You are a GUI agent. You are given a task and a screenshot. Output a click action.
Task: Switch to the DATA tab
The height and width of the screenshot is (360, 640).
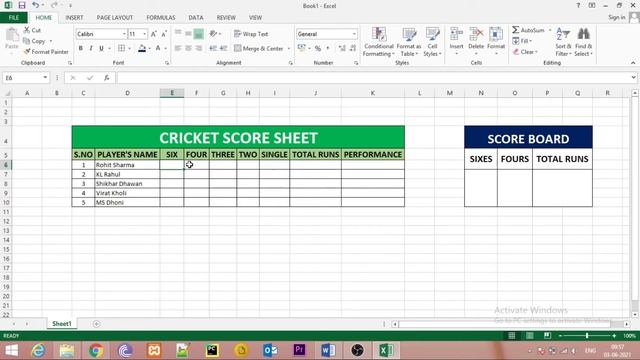click(x=196, y=18)
